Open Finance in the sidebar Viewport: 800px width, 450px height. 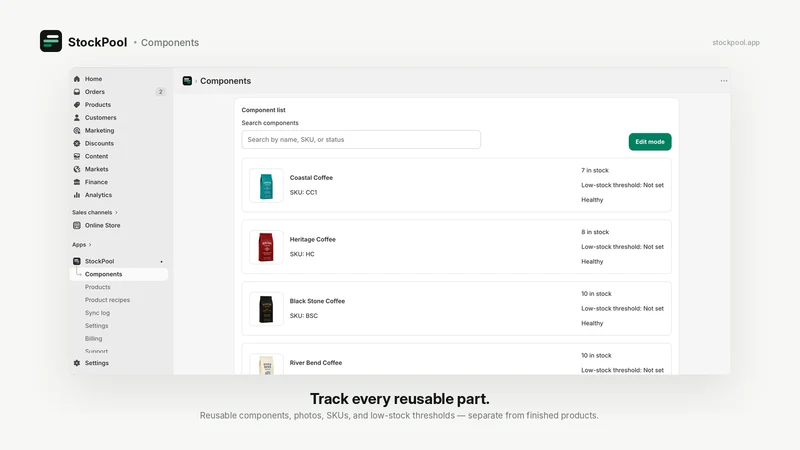[x=96, y=182]
